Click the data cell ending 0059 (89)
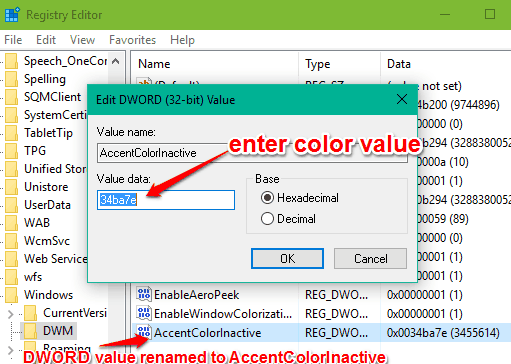This screenshot has width=511, height=364. pos(443,219)
